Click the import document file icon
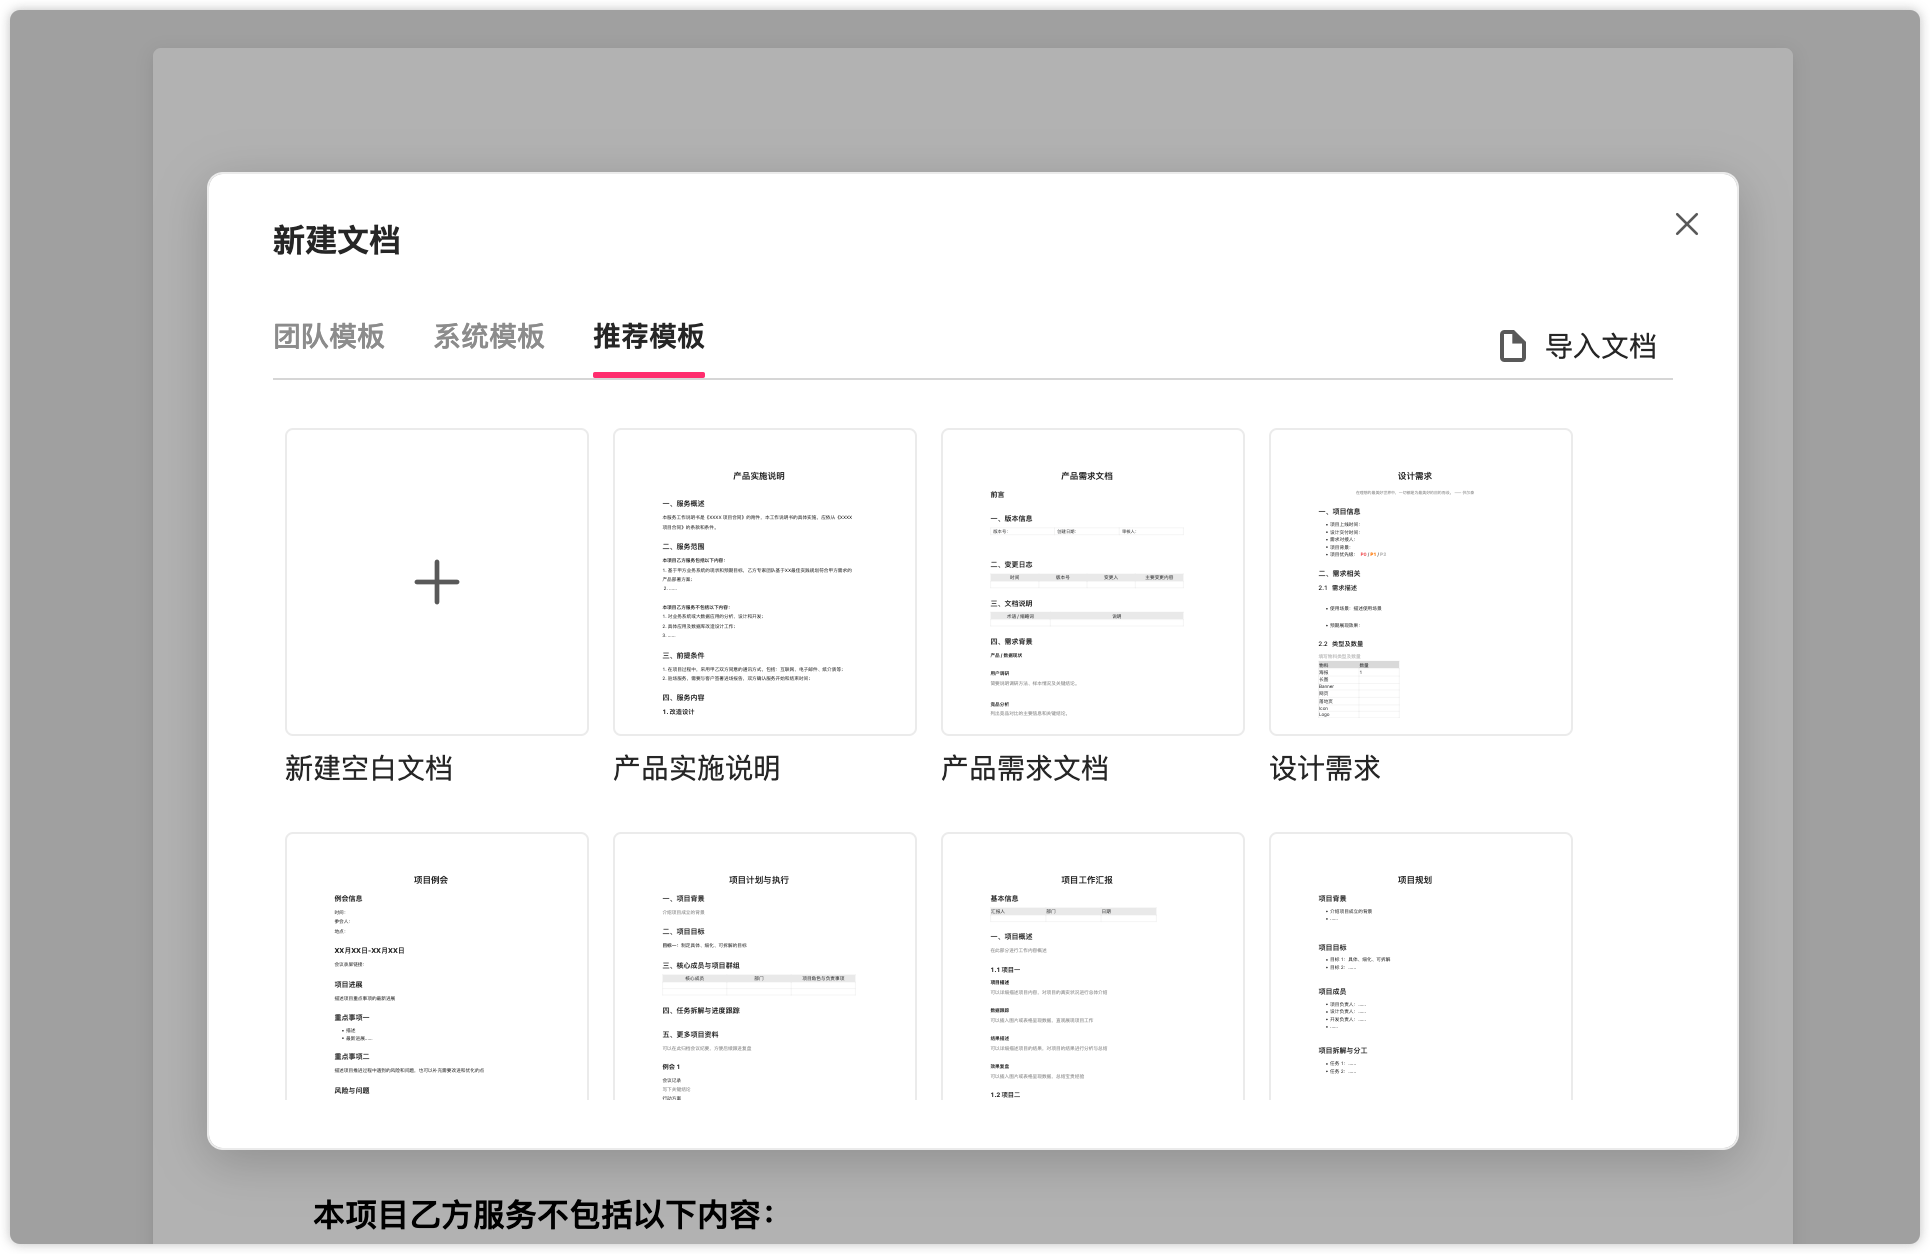Image resolution: width=1930 pixels, height=1254 pixels. [1512, 346]
